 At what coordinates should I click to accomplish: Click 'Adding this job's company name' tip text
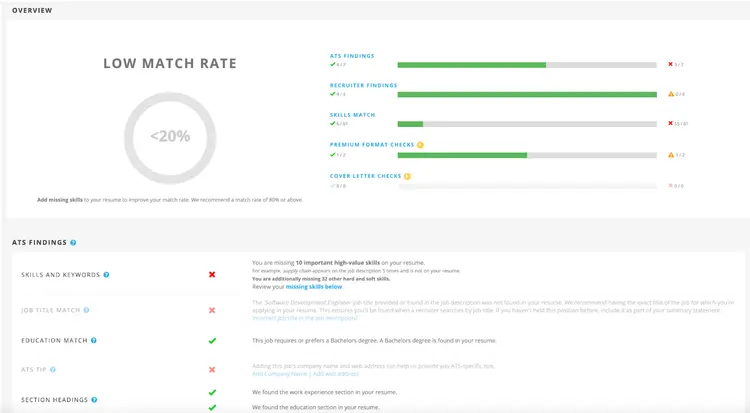click(373, 366)
